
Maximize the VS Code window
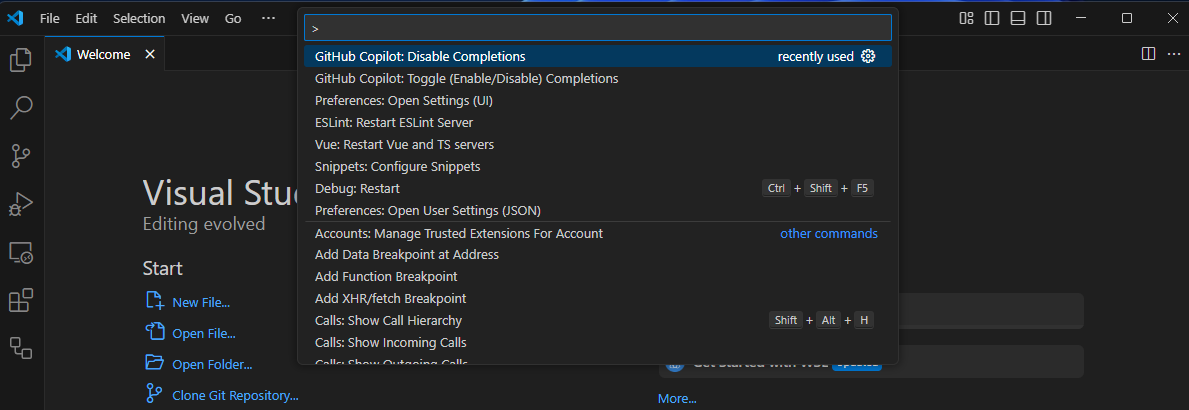coord(1127,18)
